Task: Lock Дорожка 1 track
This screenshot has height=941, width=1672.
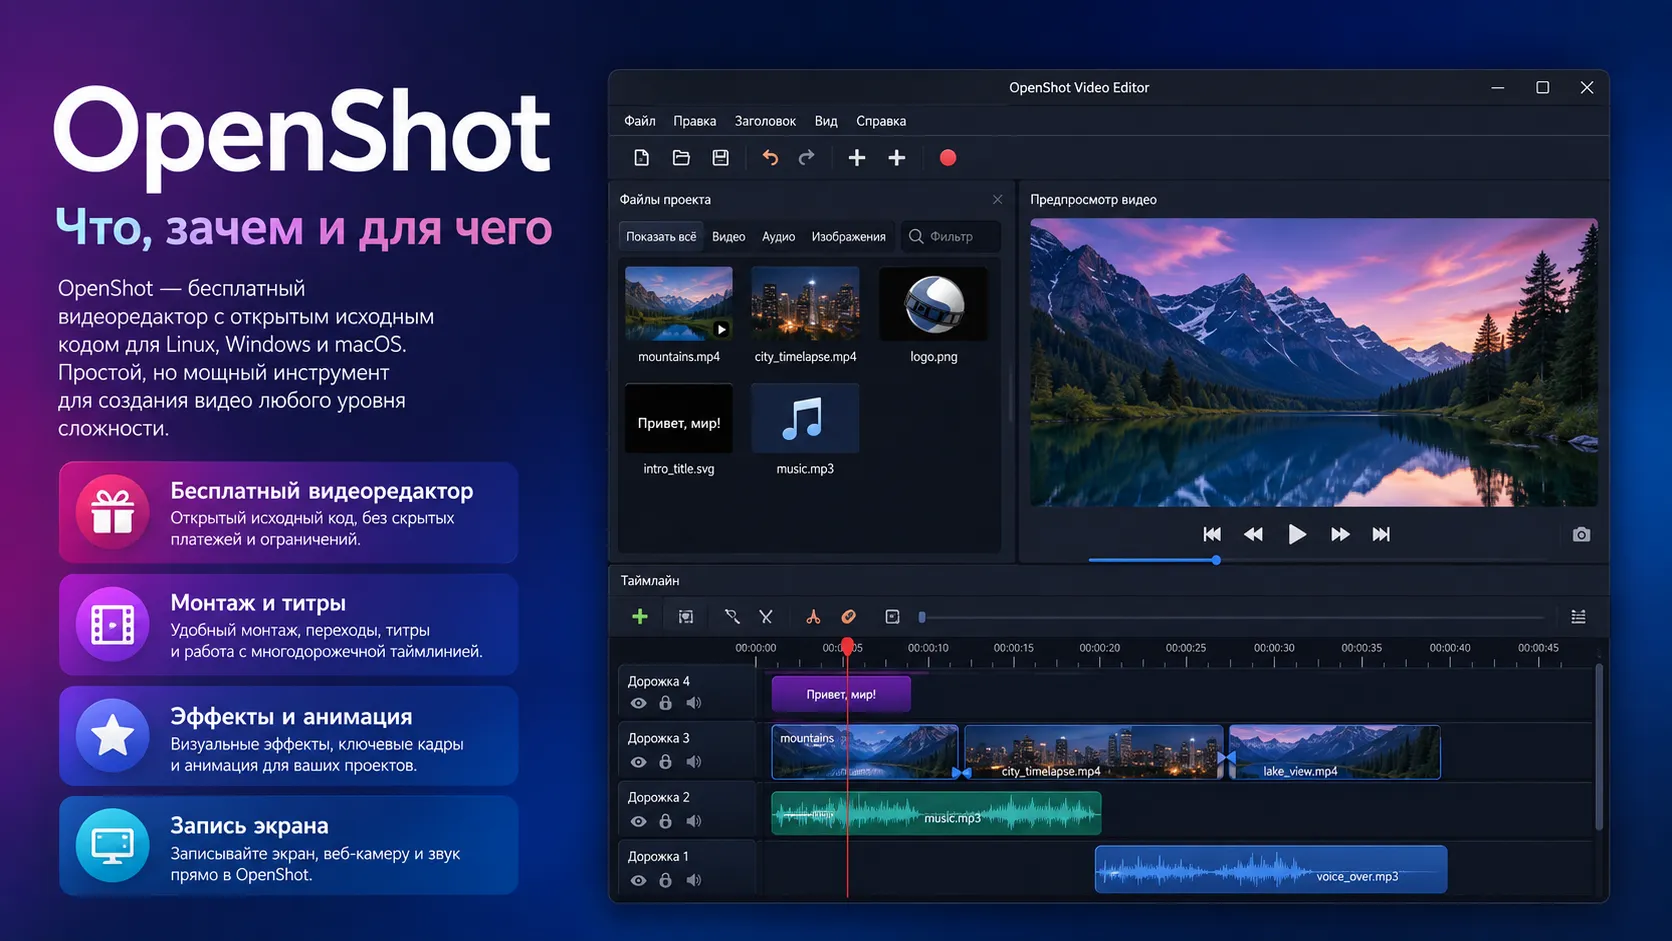Action: coord(666,880)
